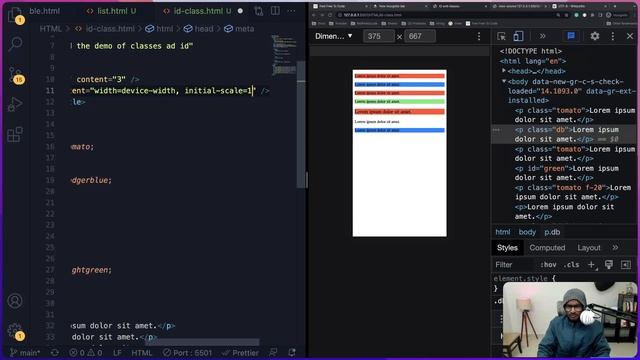Switch to the ble.html editor tab
Screen dimensions: 640x360
click(x=44, y=11)
